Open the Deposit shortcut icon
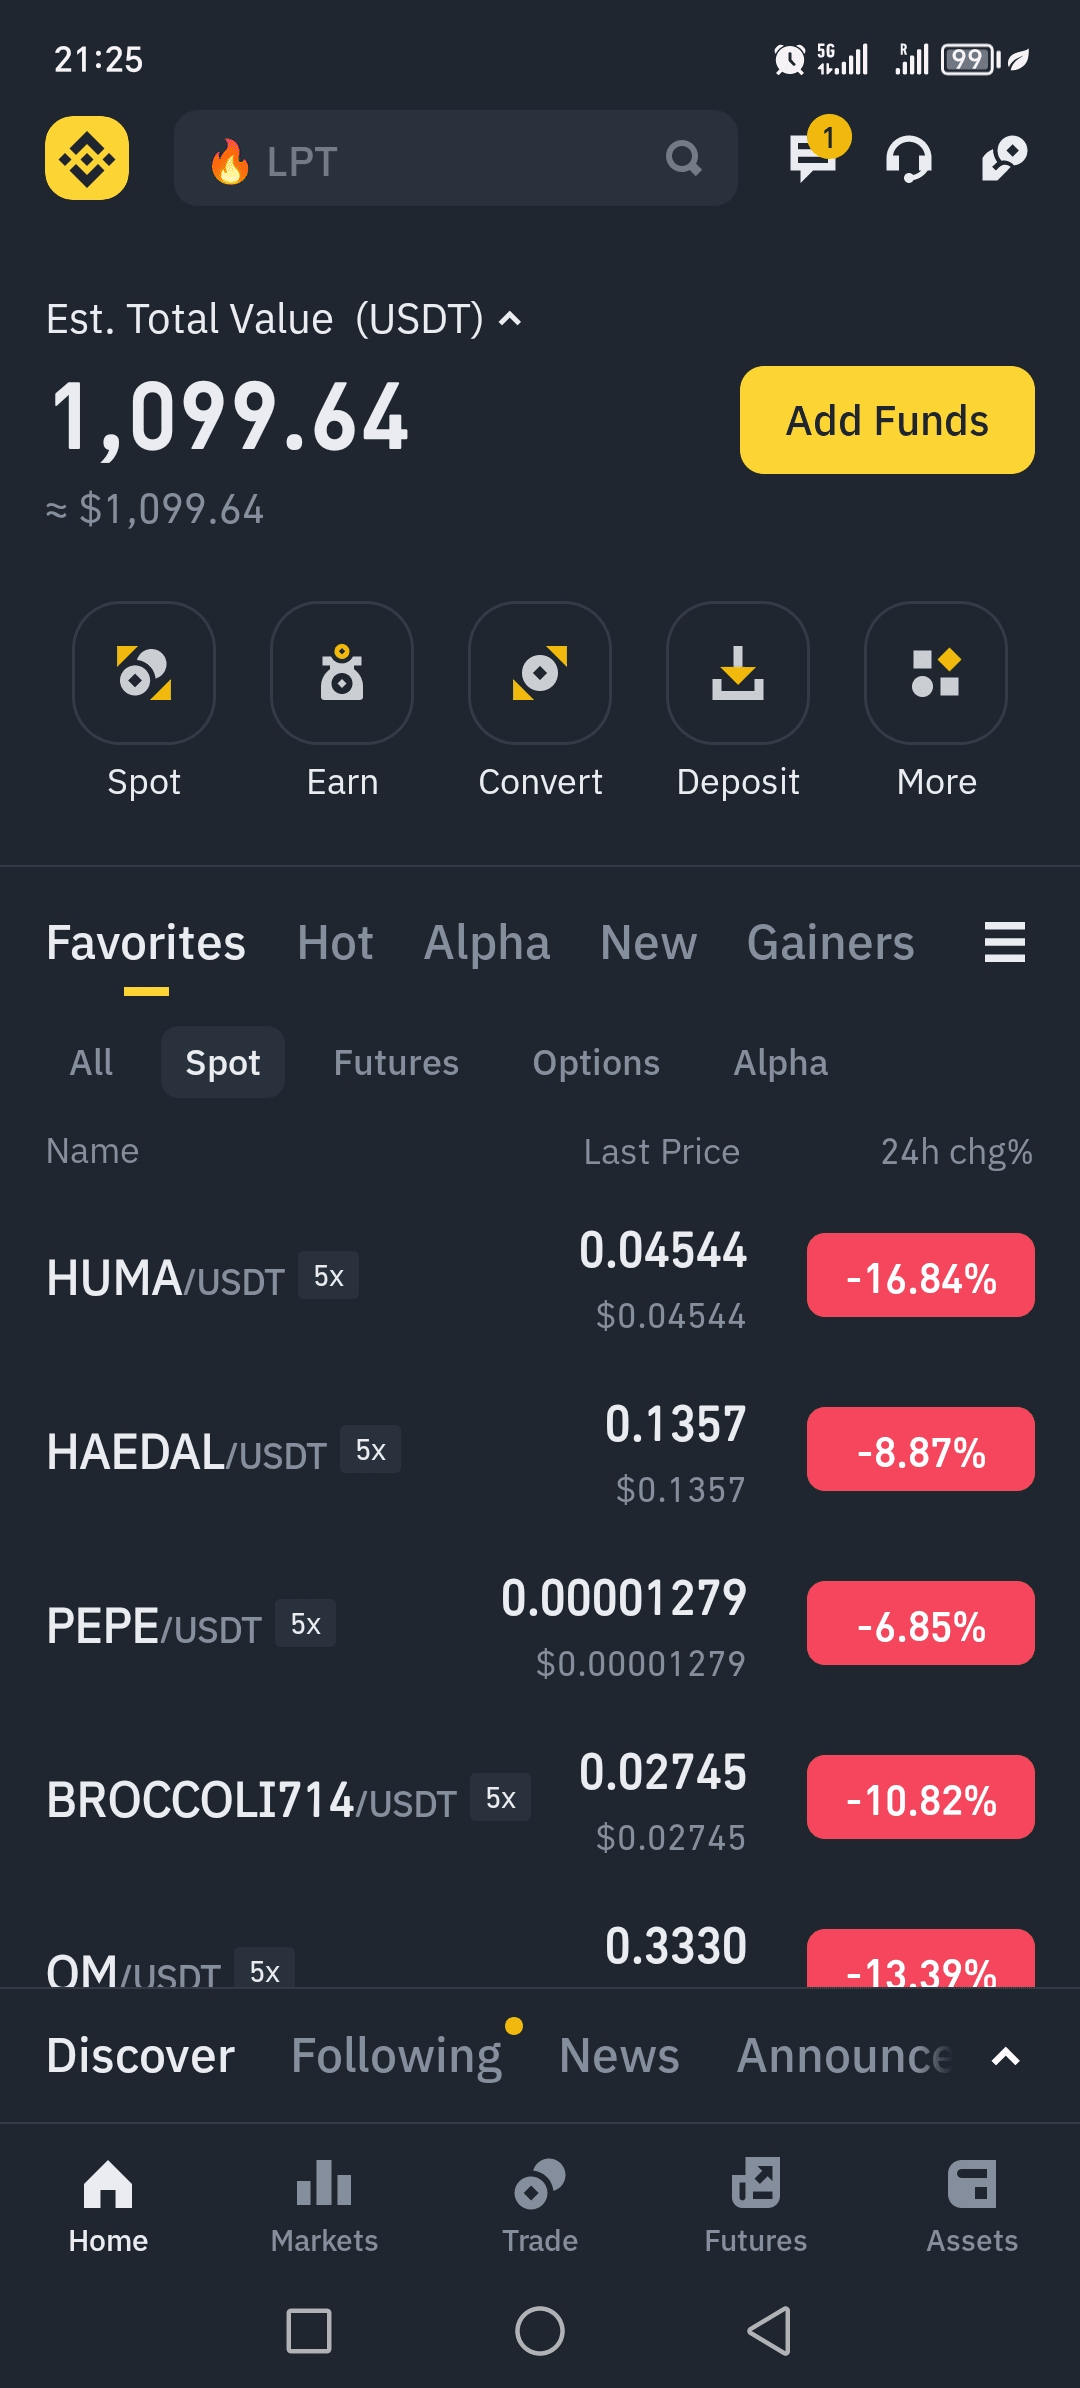1080x2388 pixels. [738, 673]
